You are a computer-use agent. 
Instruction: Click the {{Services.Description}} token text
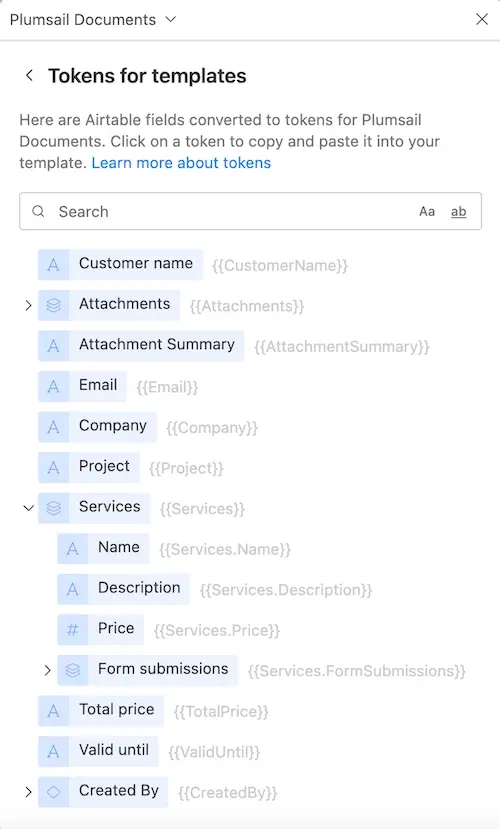click(x=286, y=590)
